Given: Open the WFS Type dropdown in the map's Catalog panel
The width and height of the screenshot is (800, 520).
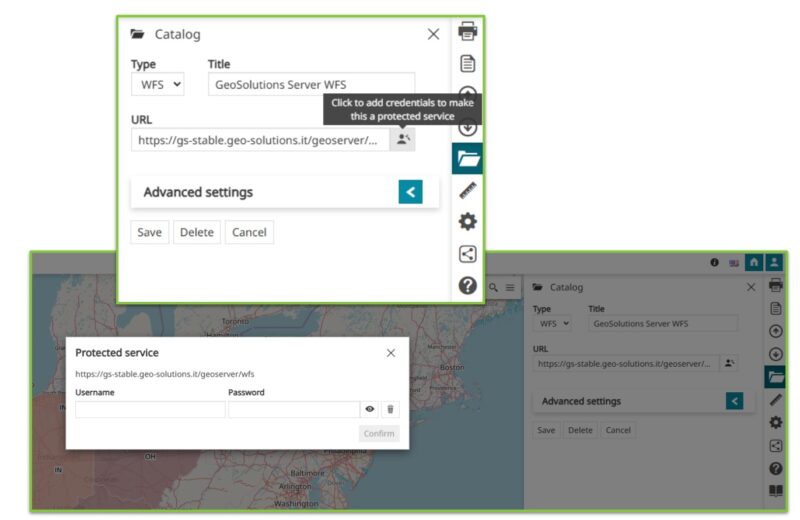Looking at the screenshot, I should tap(552, 324).
